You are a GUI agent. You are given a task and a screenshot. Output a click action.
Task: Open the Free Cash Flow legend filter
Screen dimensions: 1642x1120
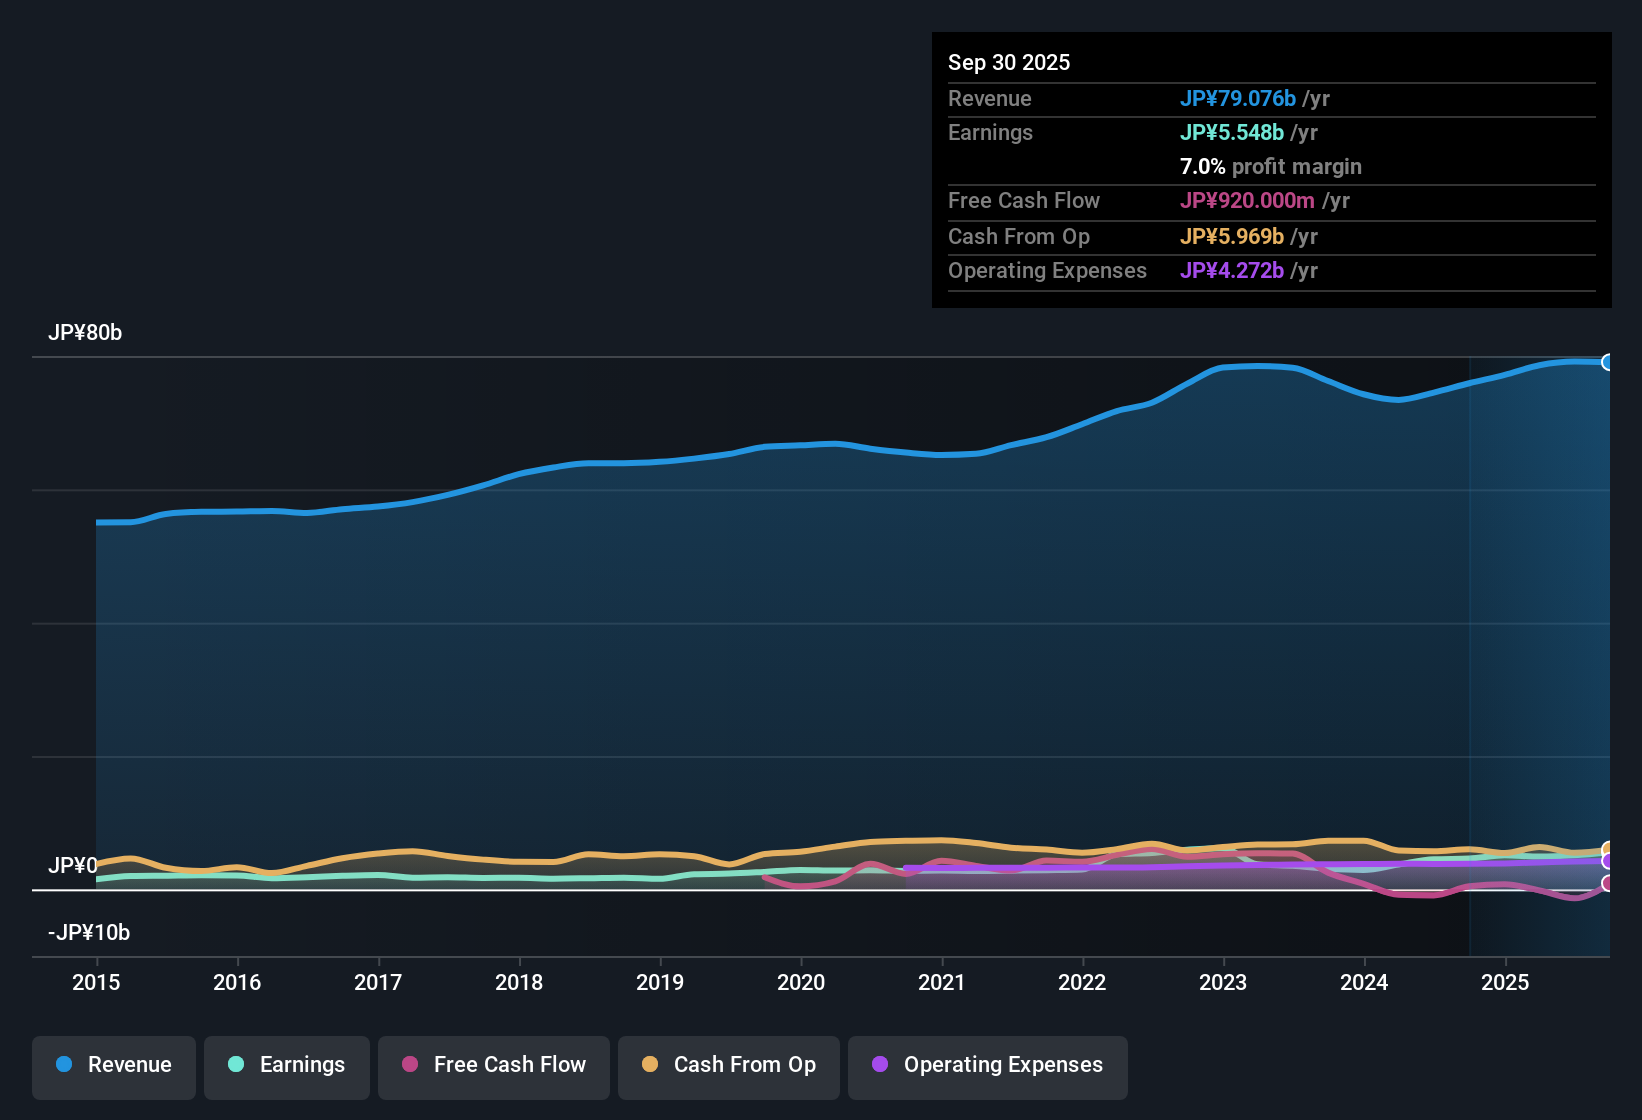[493, 1065]
